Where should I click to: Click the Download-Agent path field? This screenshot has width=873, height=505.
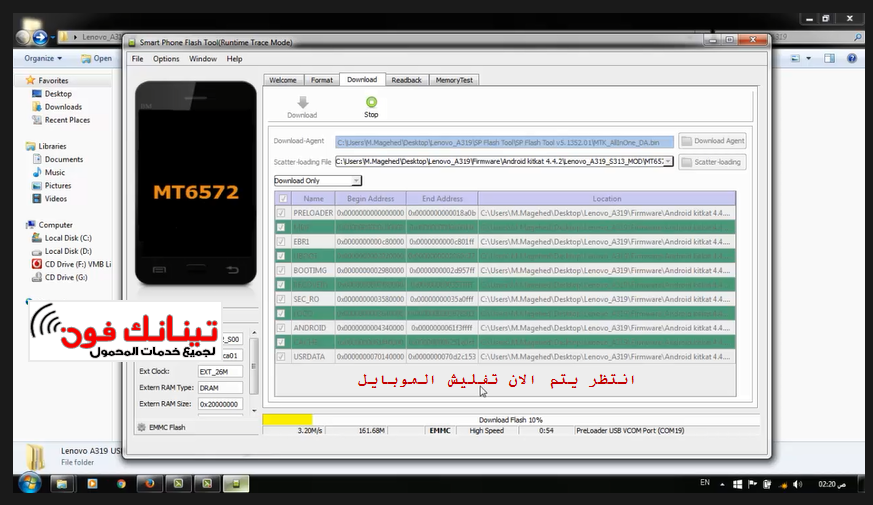click(x=504, y=142)
